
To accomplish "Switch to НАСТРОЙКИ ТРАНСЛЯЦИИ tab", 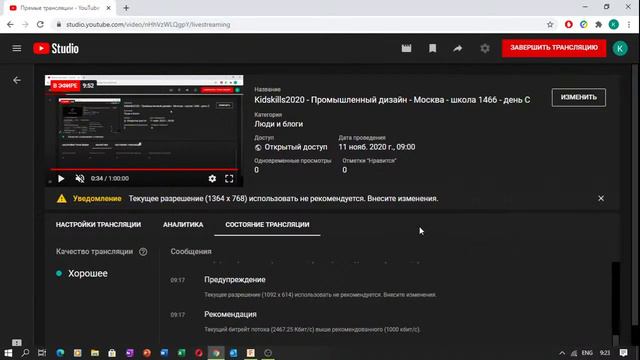I will click(98, 224).
